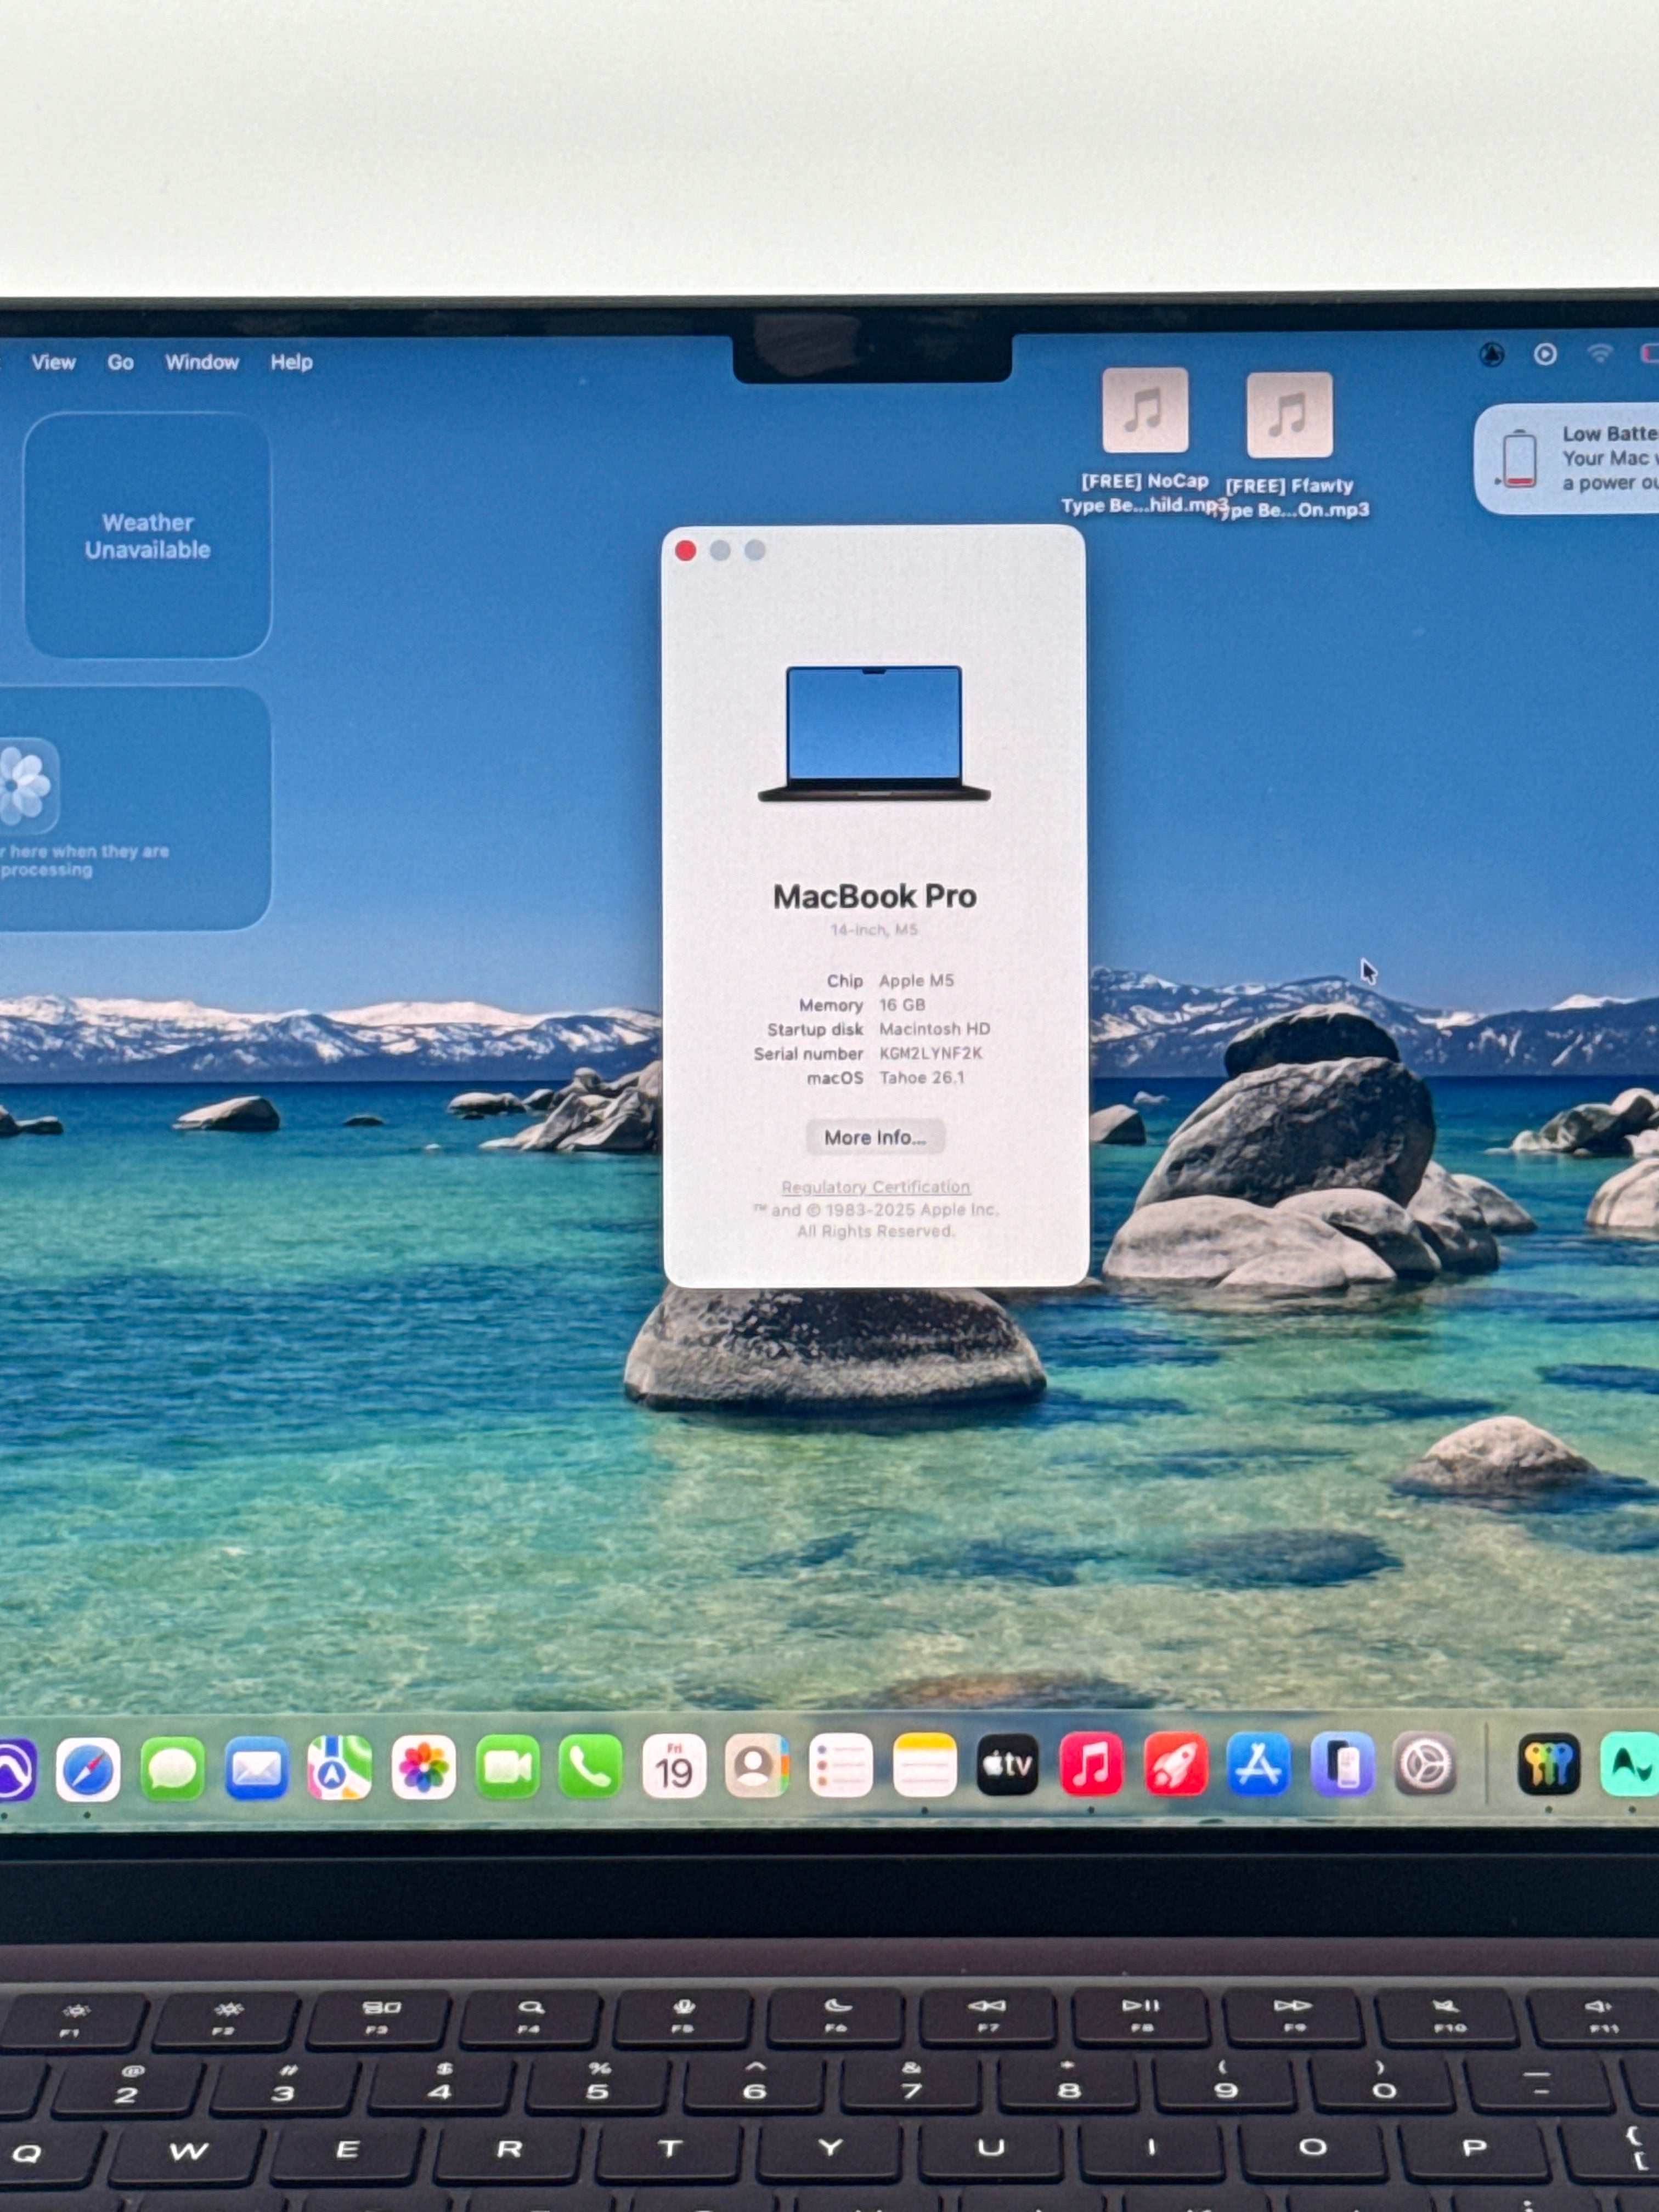Viewport: 1659px width, 2212px height.
Task: Open the Passwords keys app in Dock
Action: (x=1549, y=1764)
